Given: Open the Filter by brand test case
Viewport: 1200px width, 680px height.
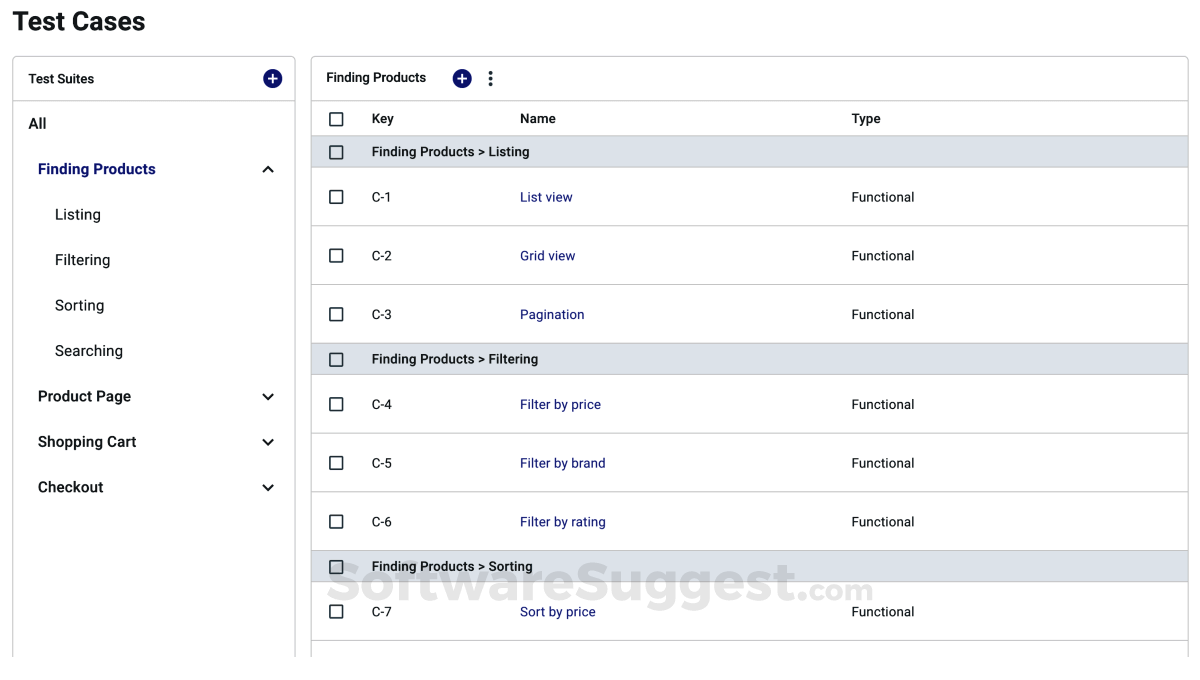Looking at the screenshot, I should click(x=562, y=462).
